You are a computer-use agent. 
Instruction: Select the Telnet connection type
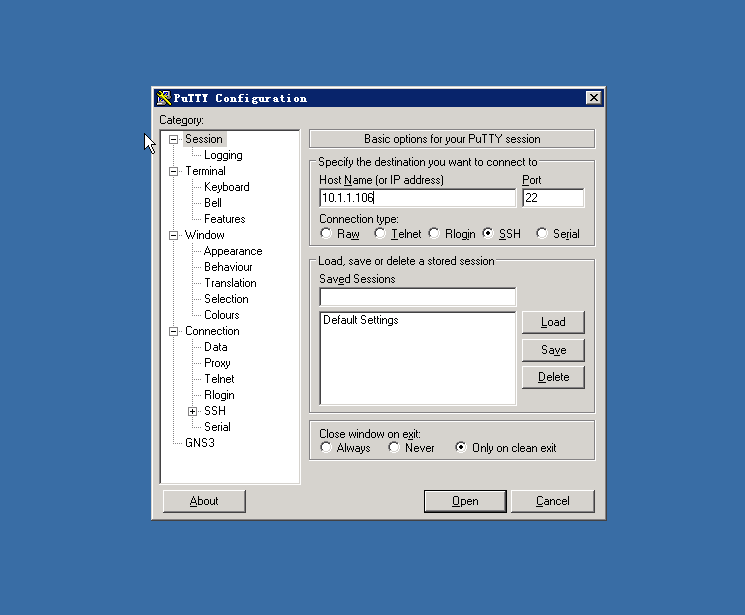(380, 233)
